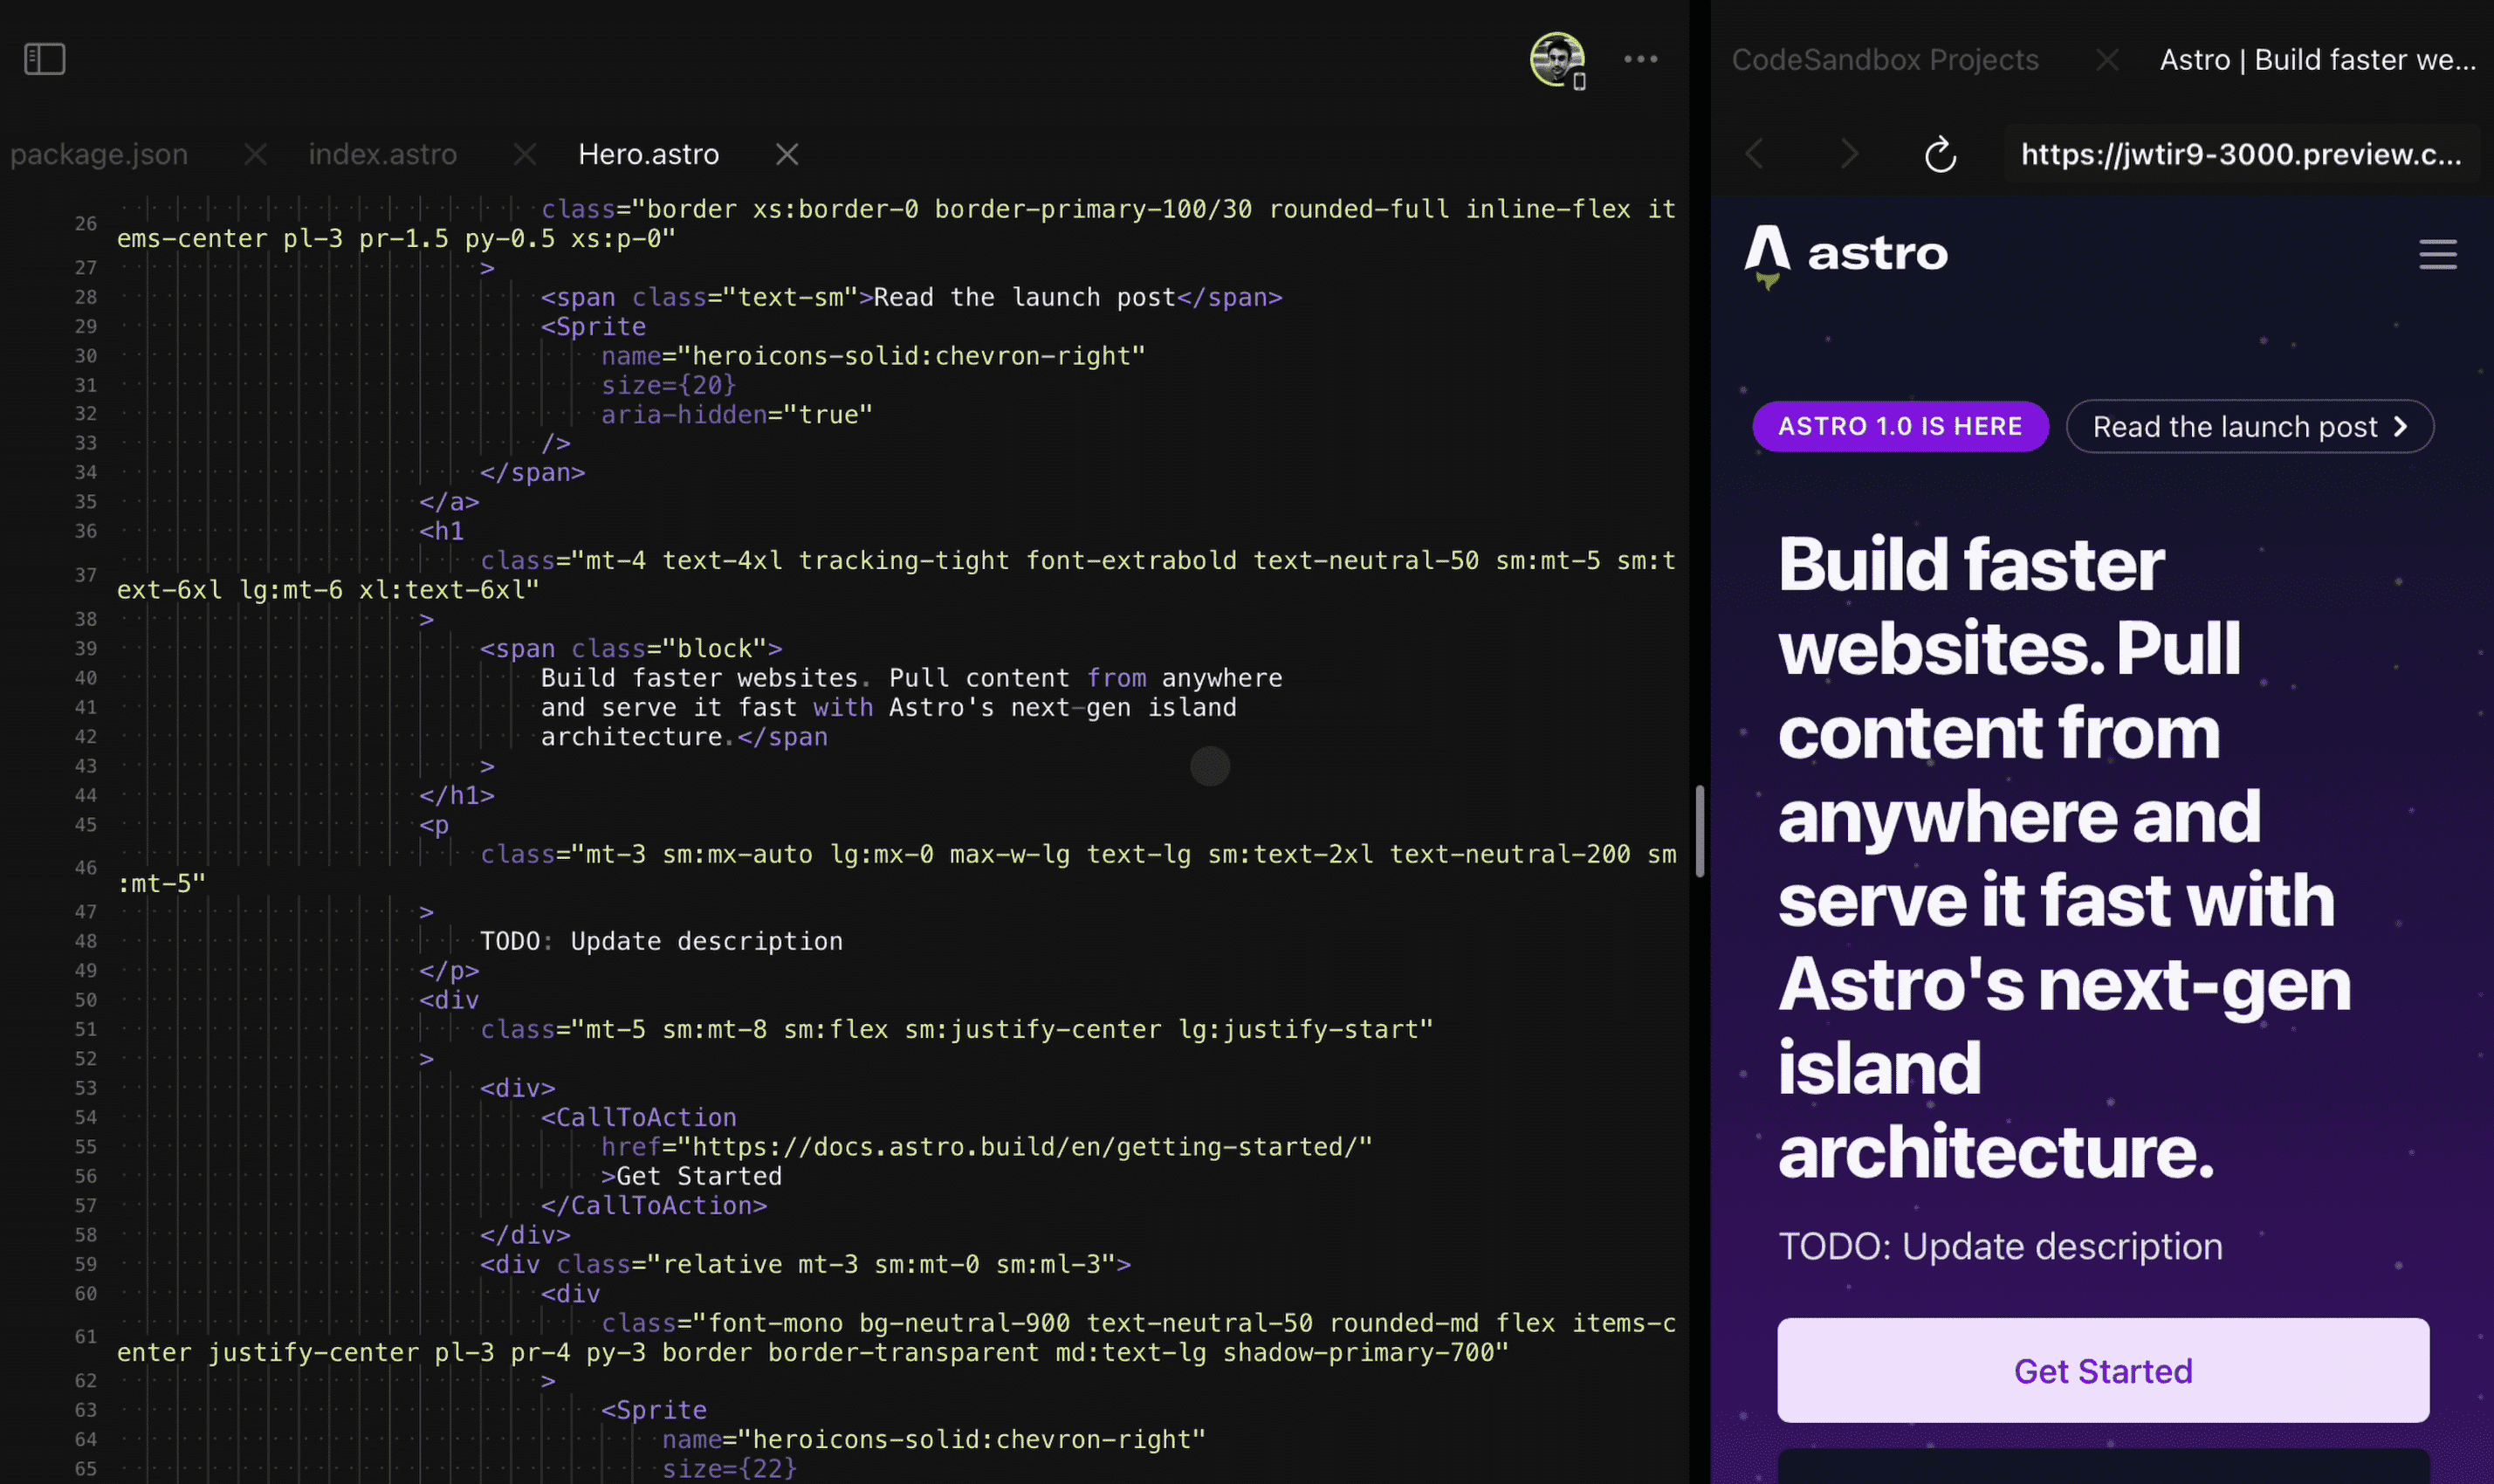Screen dimensions: 2494x1484
Task: Open the Astro hamburger menu
Action: pyautogui.click(x=2437, y=254)
